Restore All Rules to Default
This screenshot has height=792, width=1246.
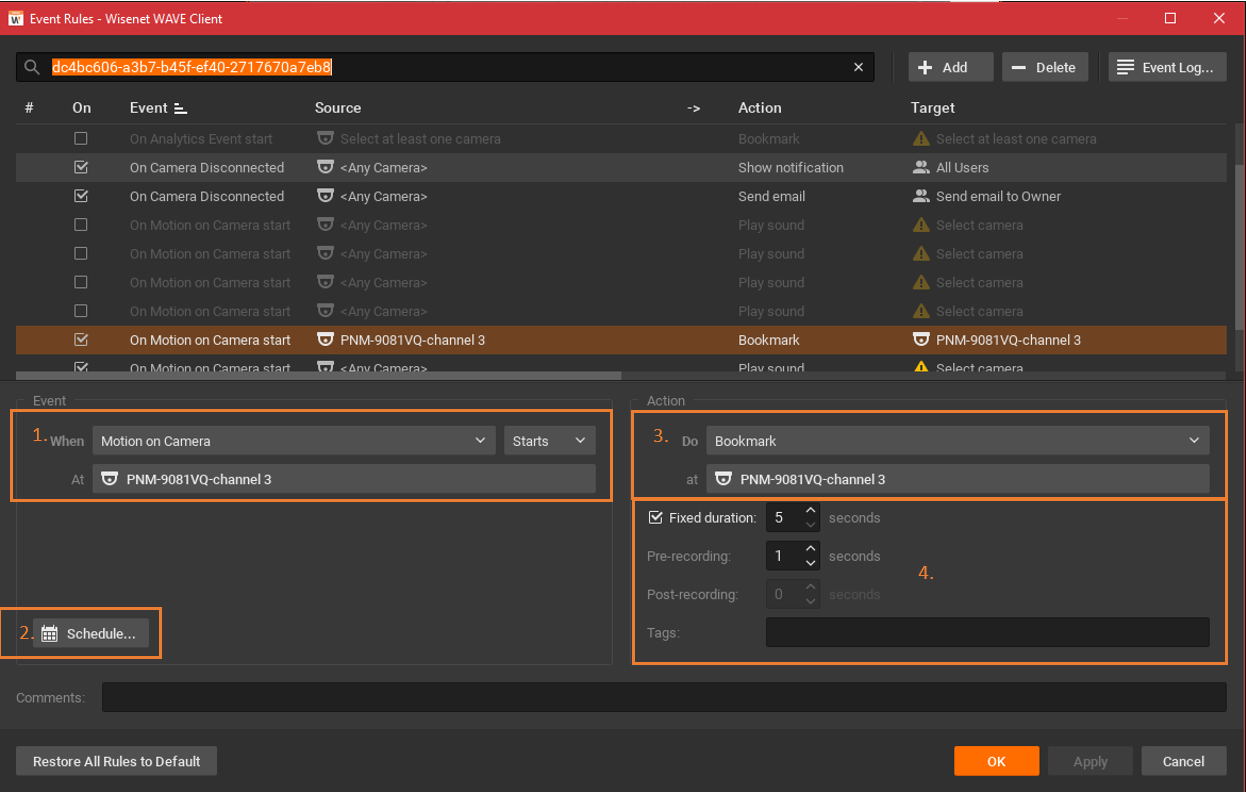point(116,761)
